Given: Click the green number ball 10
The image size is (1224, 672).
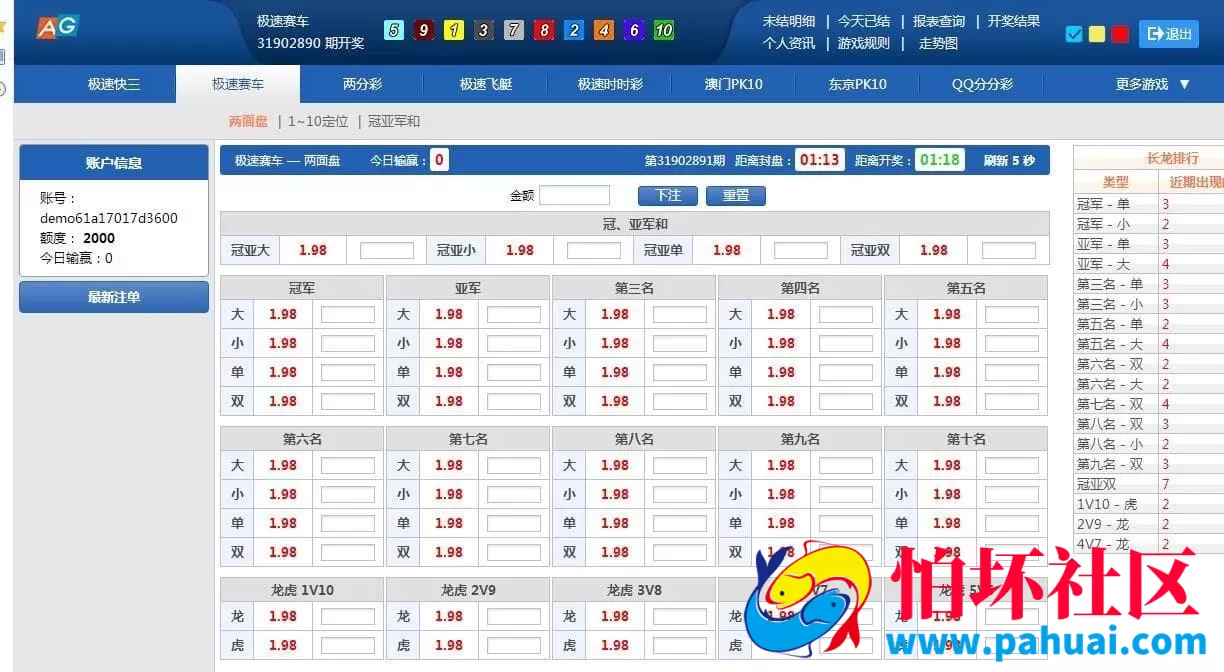Looking at the screenshot, I should (x=664, y=30).
